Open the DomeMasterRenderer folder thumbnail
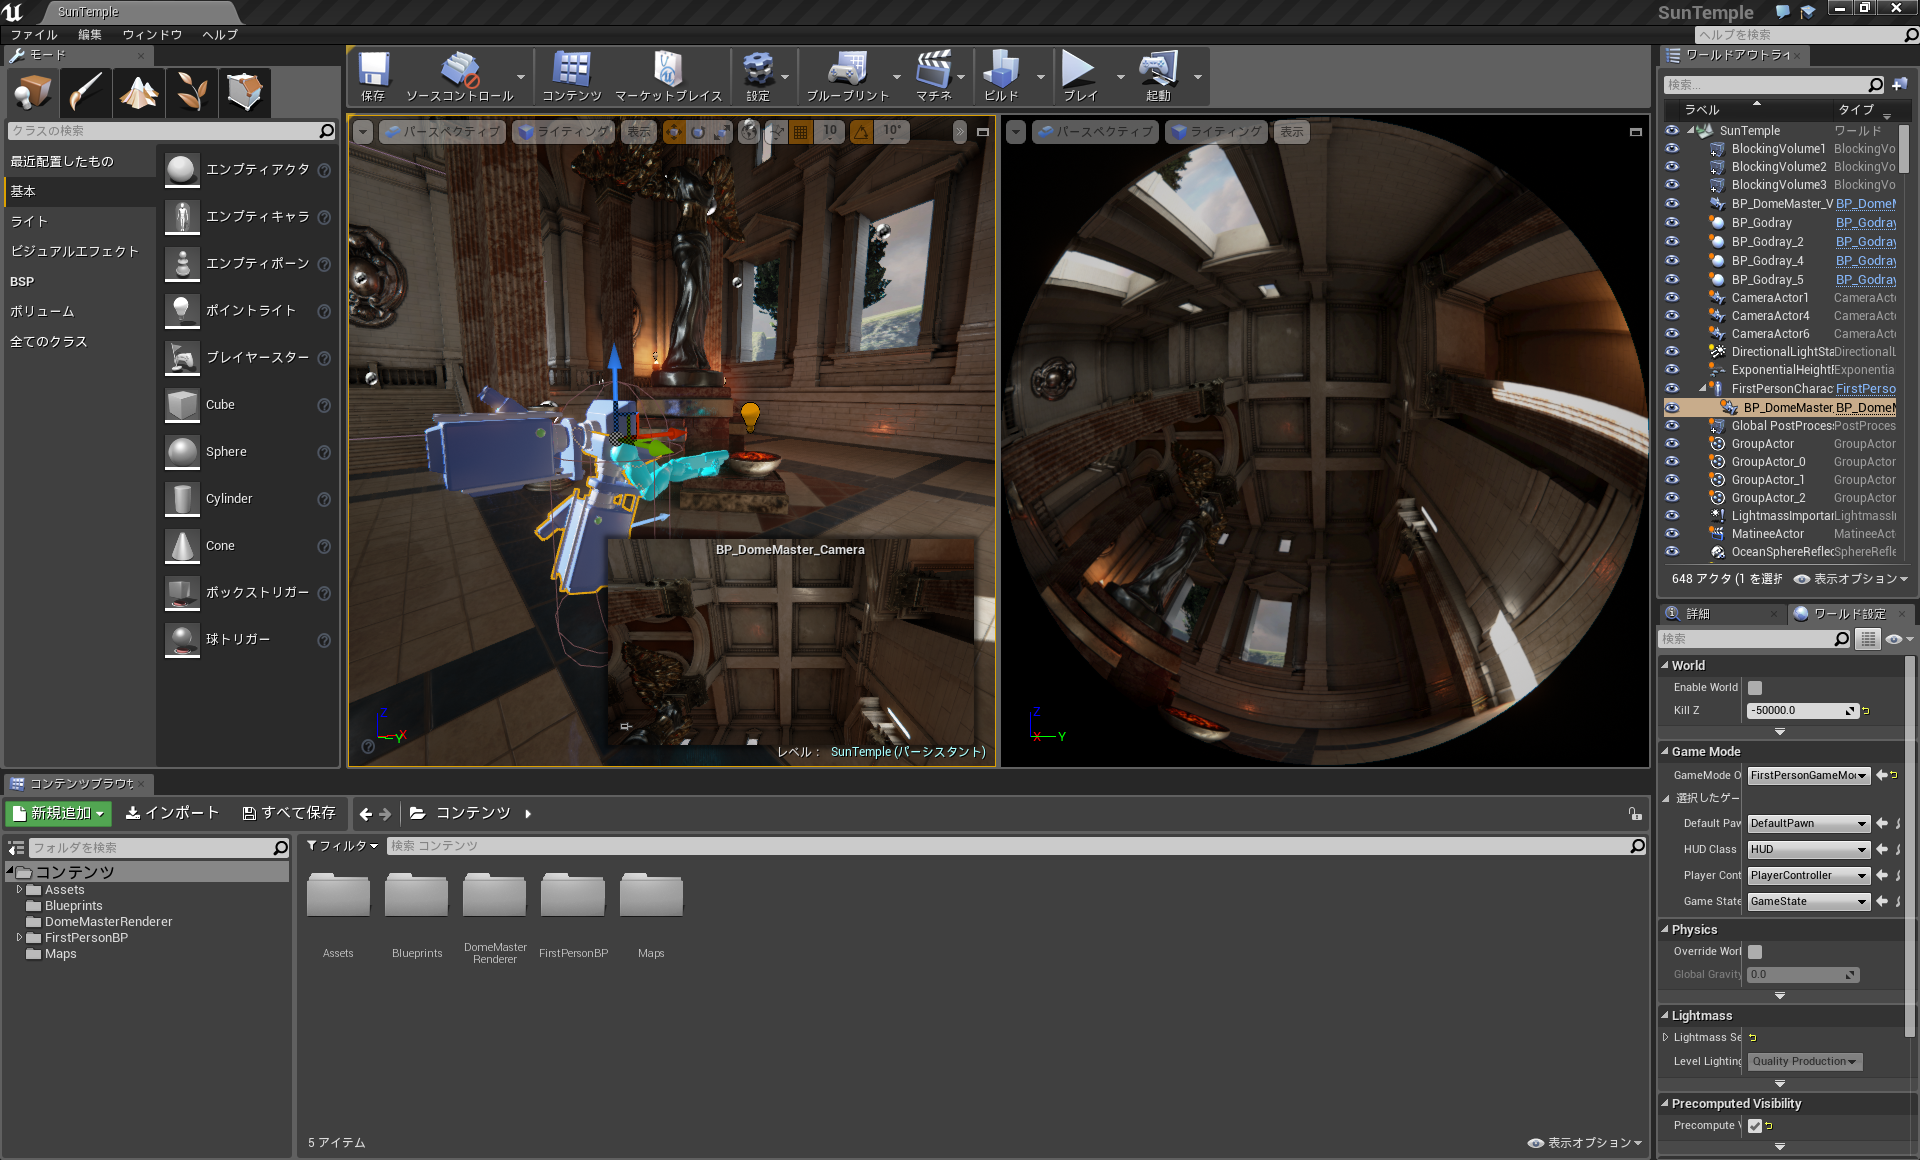Screen dimensions: 1920x1160 (x=495, y=895)
